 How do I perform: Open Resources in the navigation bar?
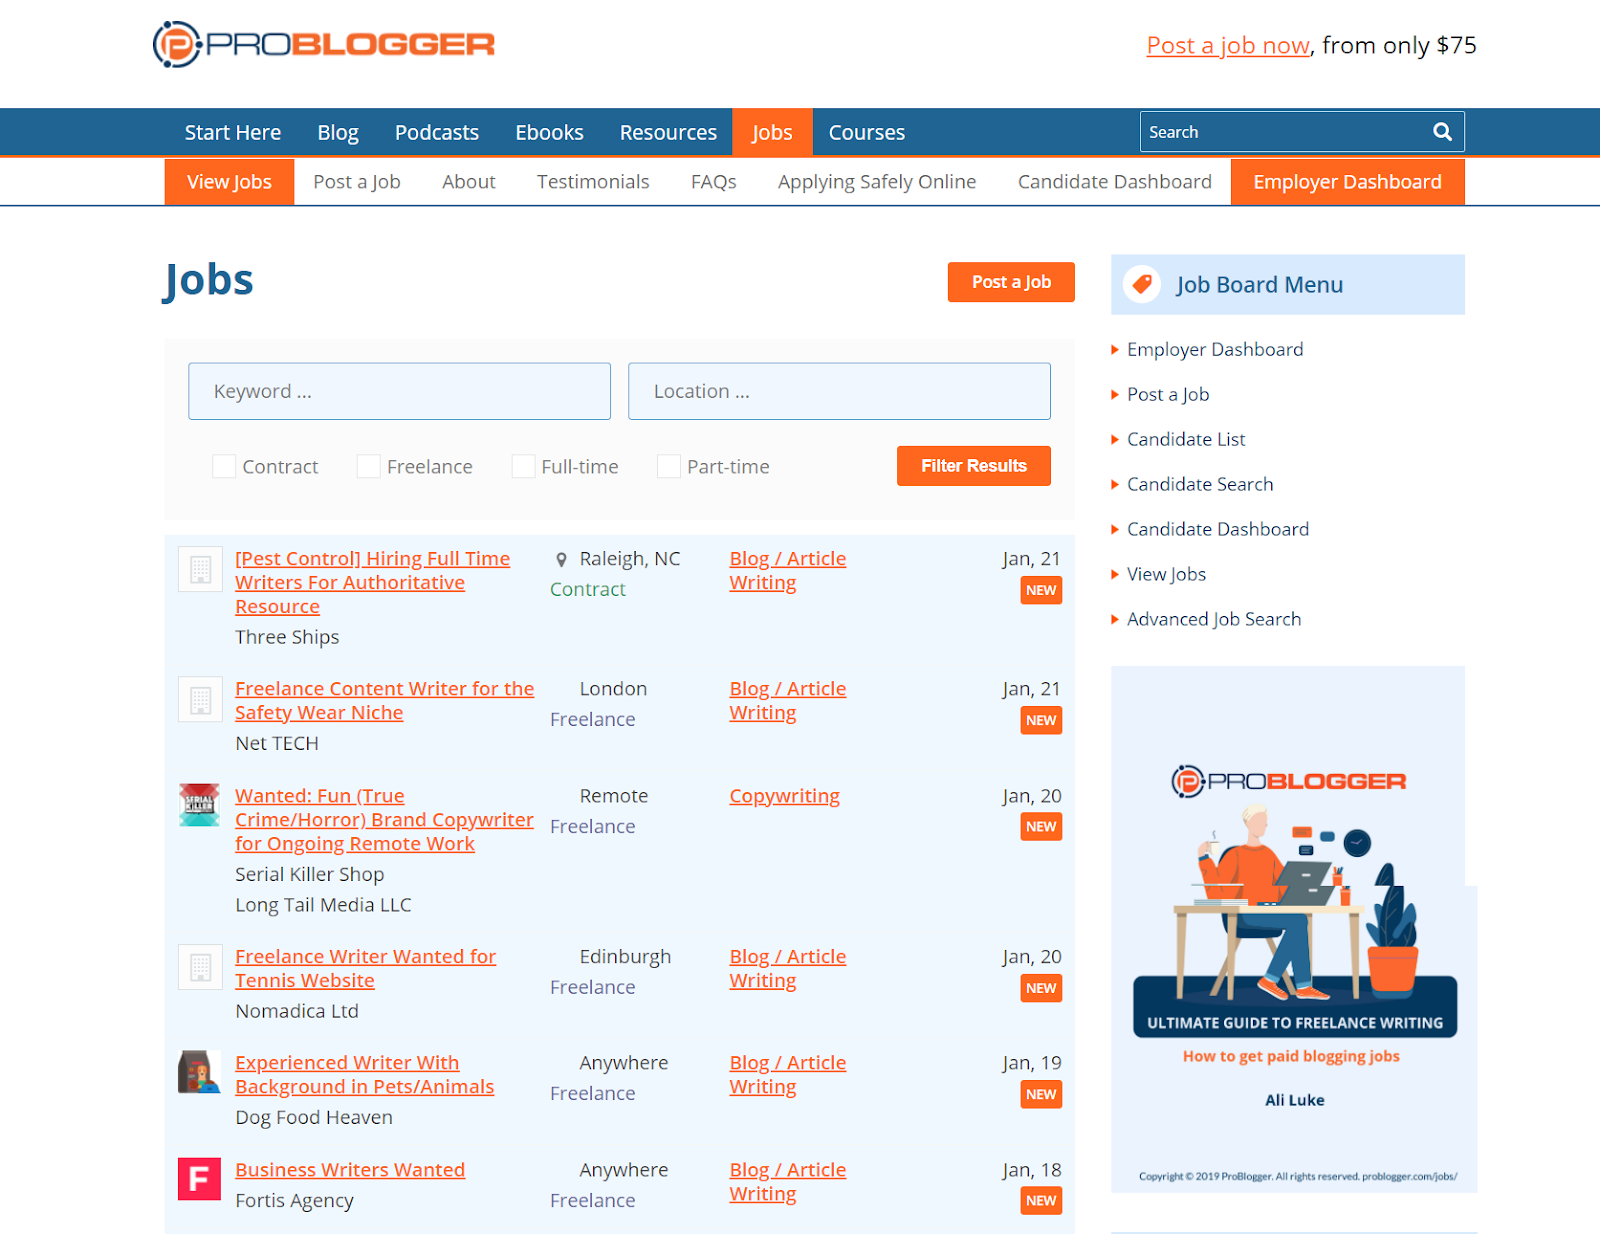tap(668, 132)
